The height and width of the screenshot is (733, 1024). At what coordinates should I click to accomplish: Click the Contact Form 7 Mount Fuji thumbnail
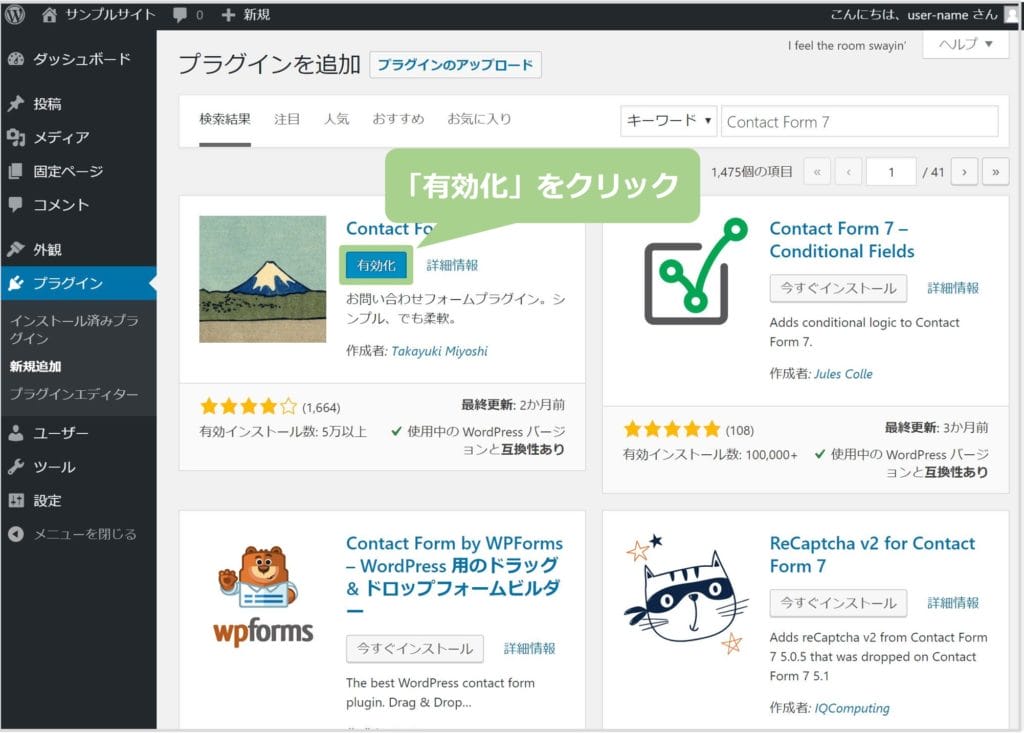click(x=263, y=279)
